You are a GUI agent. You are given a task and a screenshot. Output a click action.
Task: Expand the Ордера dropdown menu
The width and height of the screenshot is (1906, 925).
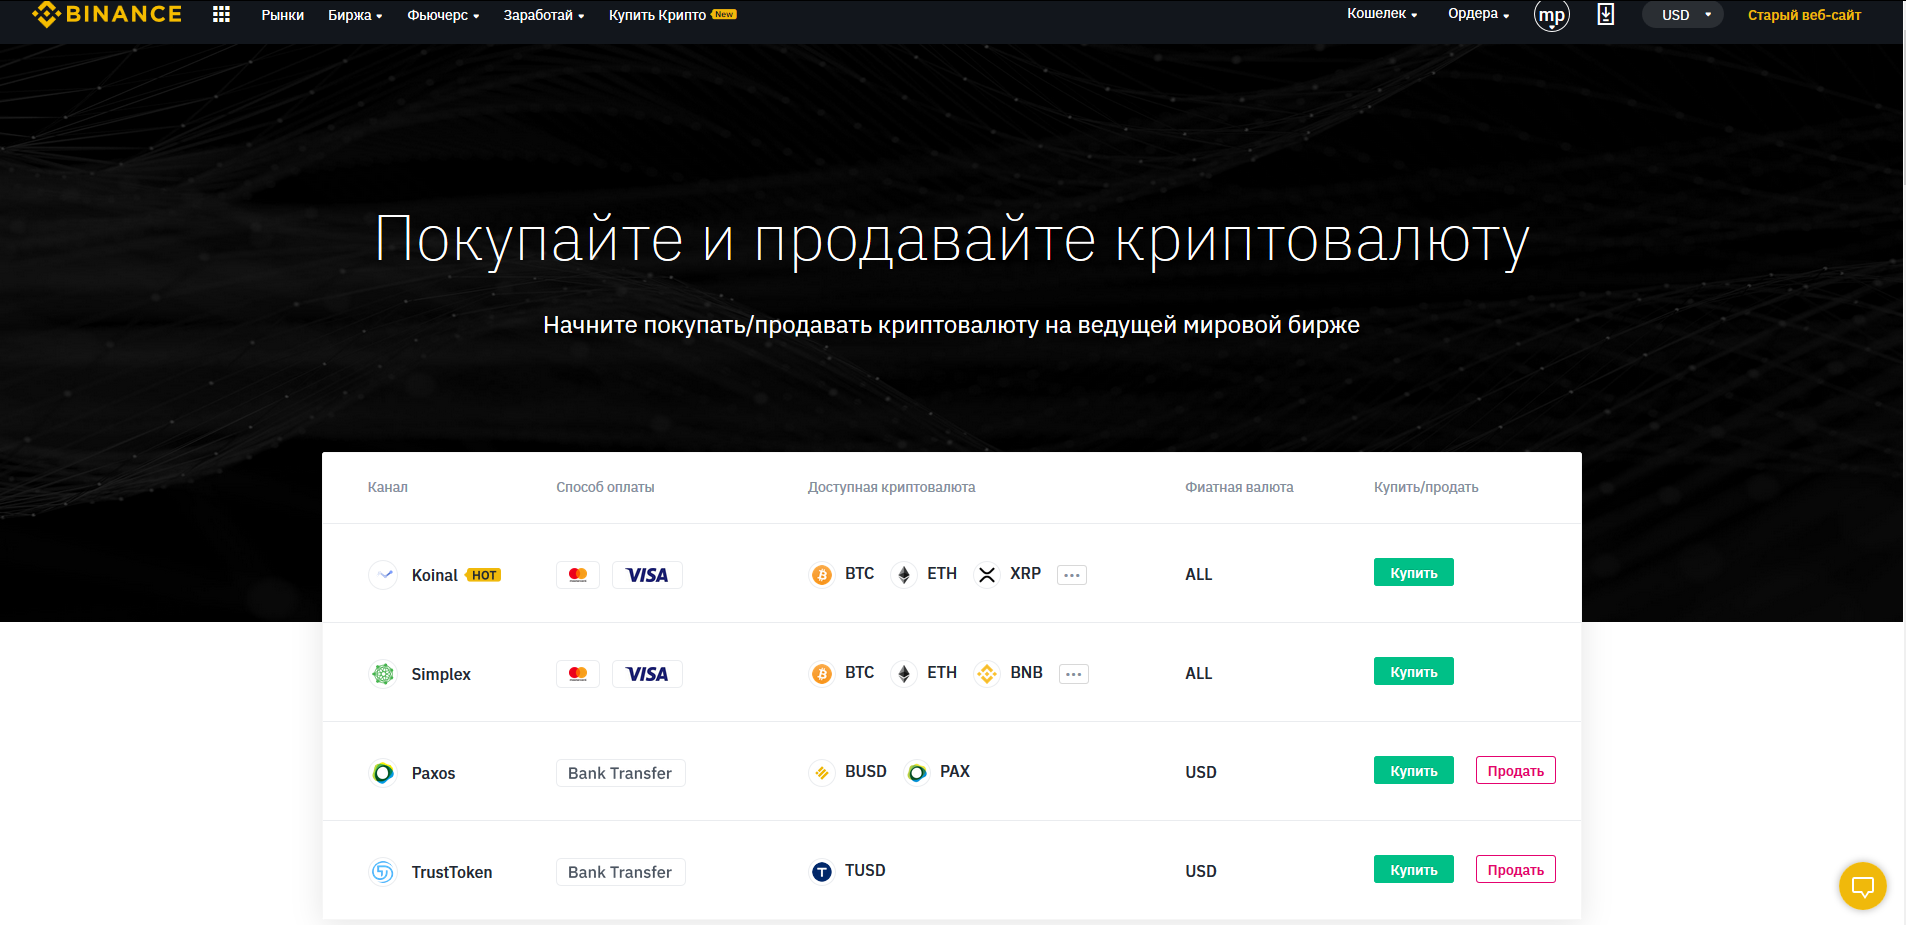coord(1478,14)
